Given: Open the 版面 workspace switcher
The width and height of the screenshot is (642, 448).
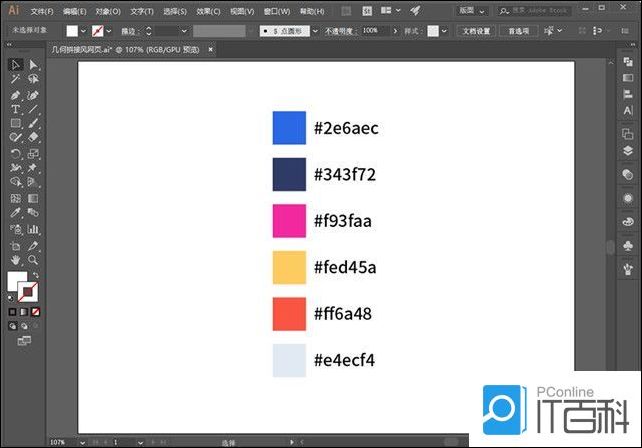Looking at the screenshot, I should tap(471, 11).
